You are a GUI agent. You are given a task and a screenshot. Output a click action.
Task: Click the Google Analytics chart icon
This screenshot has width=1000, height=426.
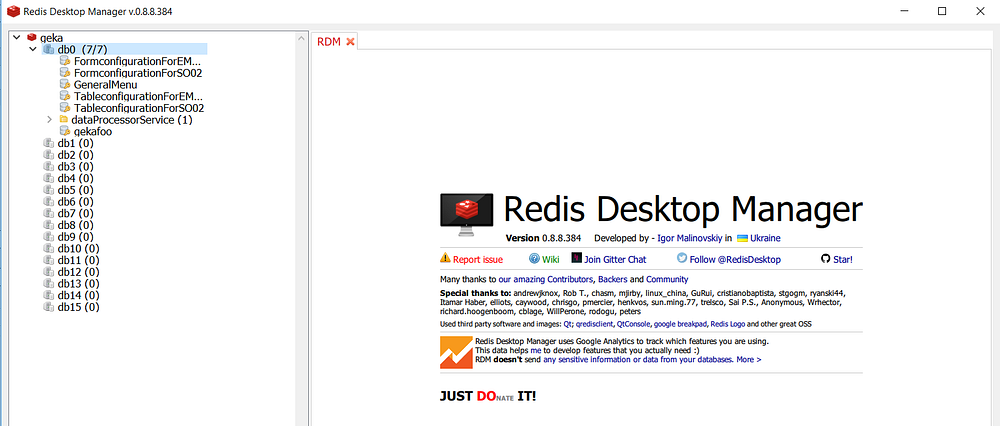(x=456, y=352)
